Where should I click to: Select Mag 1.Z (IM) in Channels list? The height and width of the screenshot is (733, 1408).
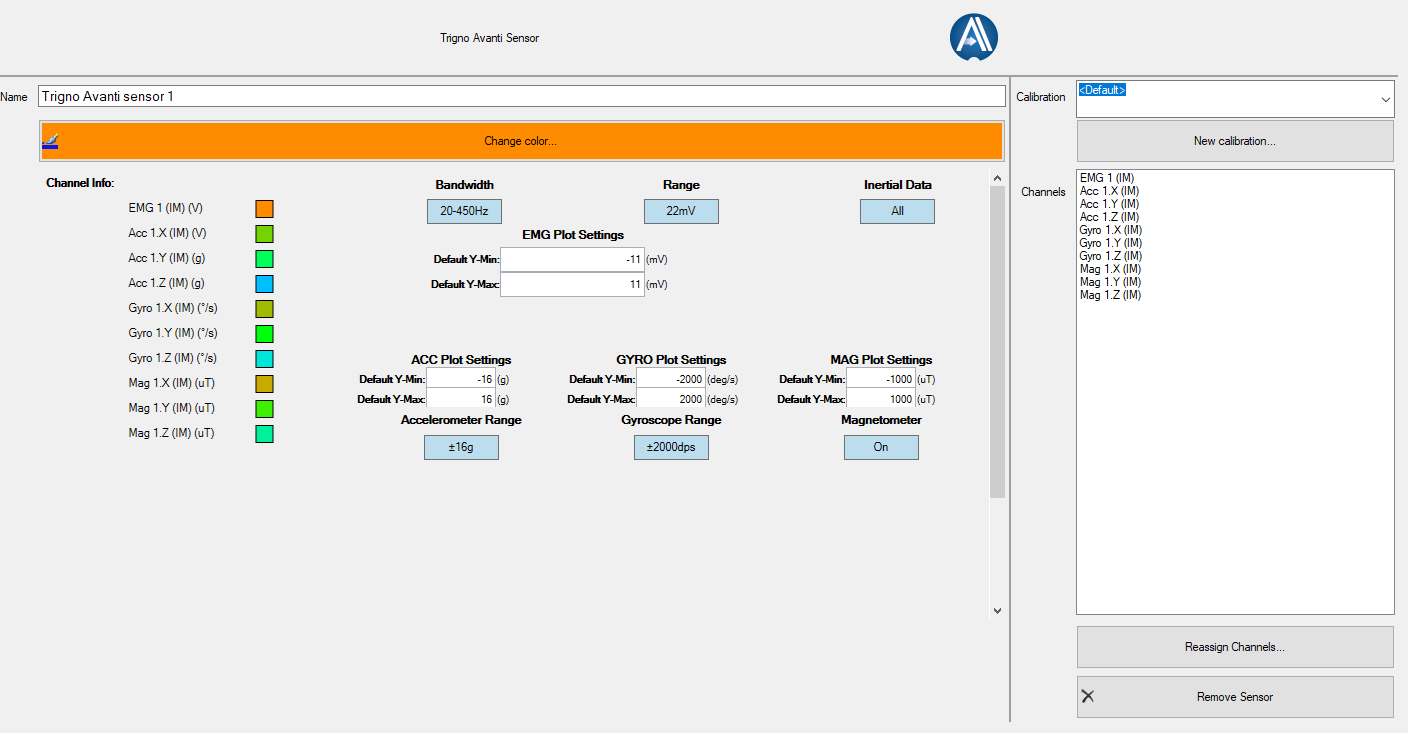coord(1110,295)
